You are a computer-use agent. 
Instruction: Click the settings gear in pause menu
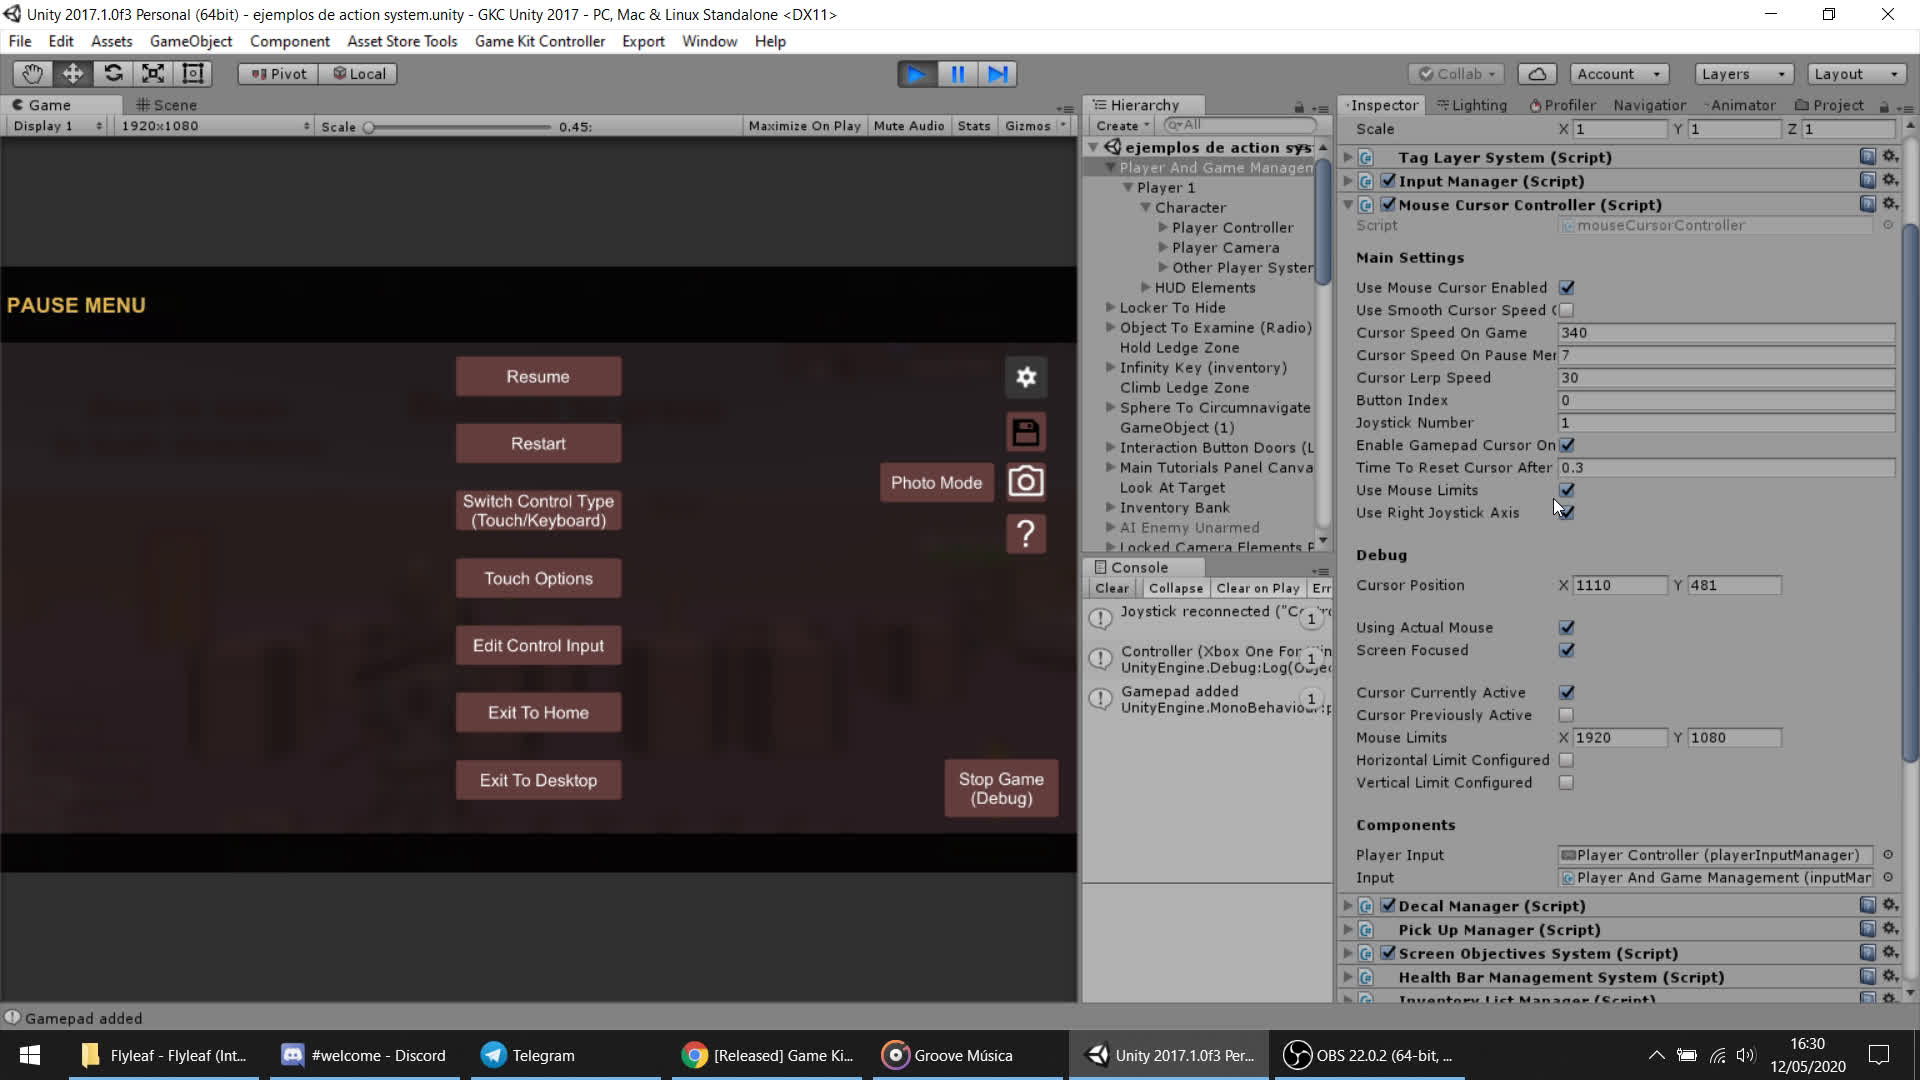coord(1026,377)
